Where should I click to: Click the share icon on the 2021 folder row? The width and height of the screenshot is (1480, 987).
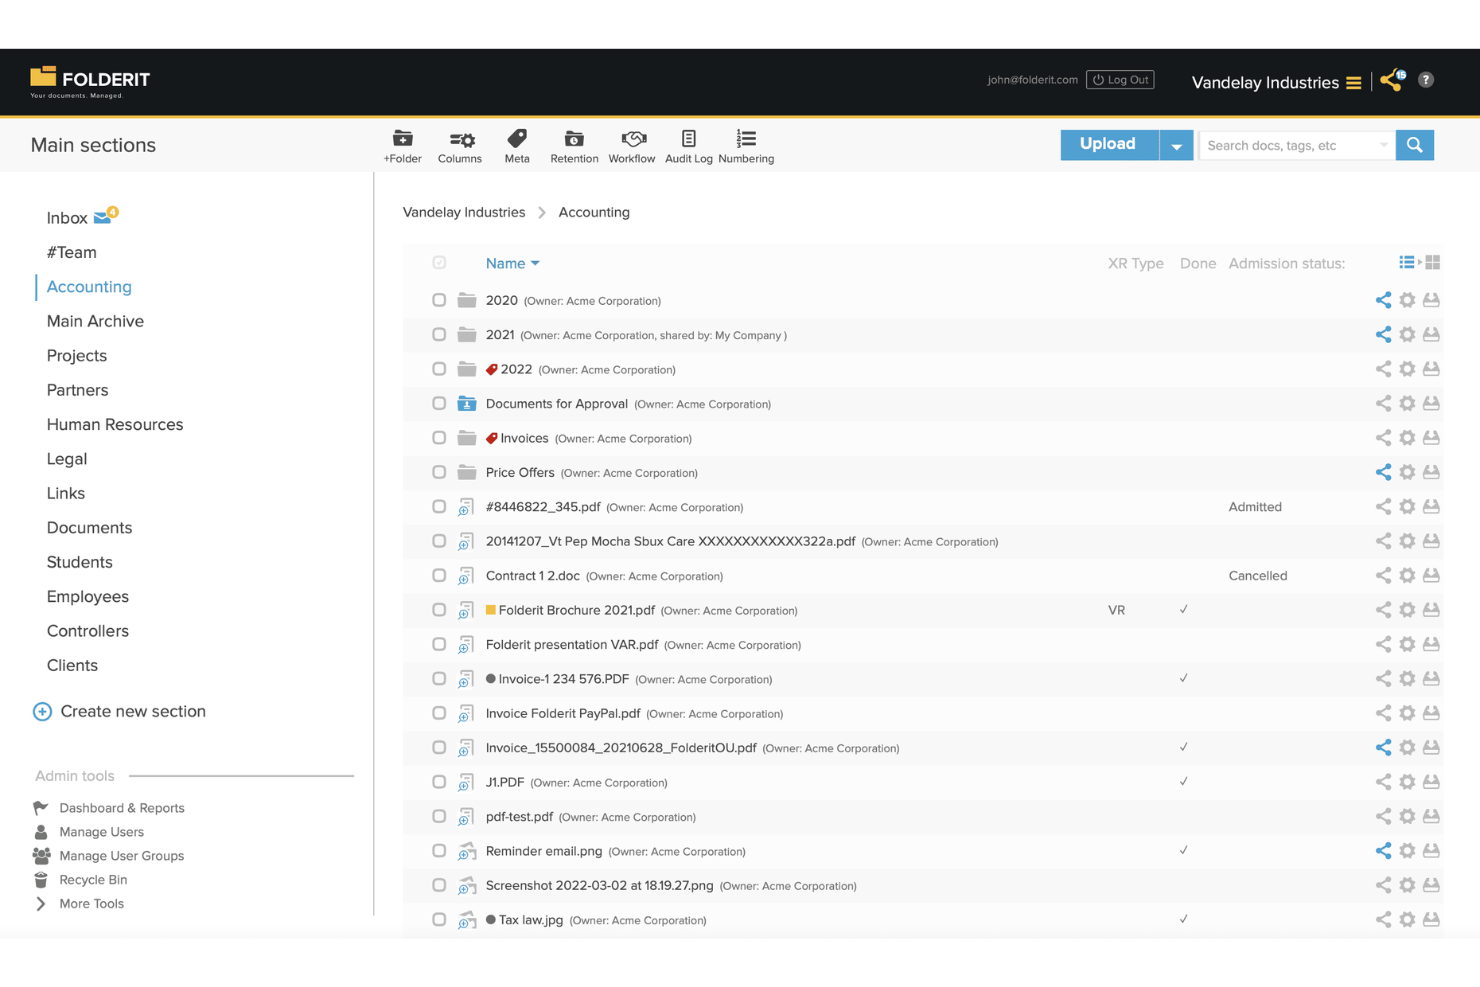click(1383, 334)
